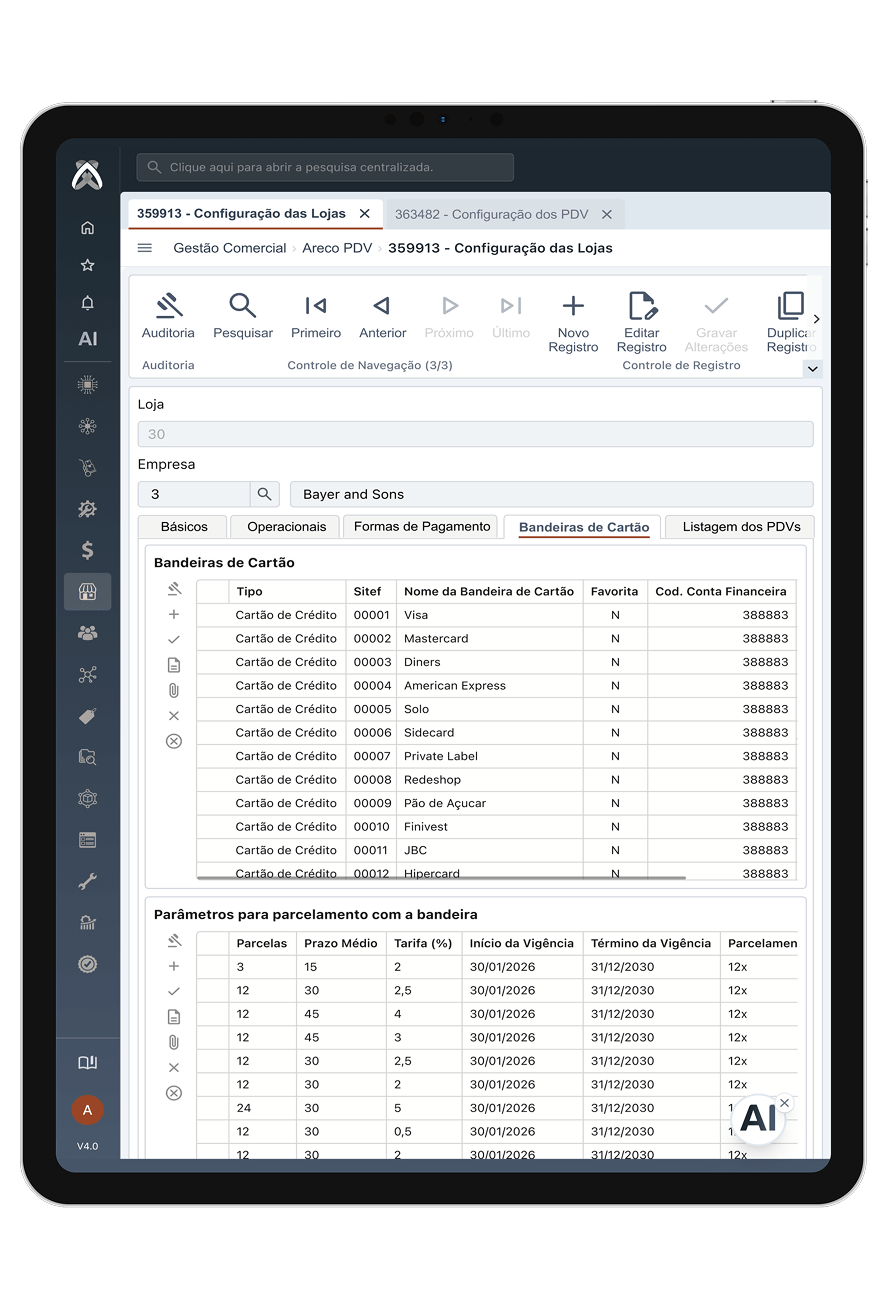888x1308 pixels.
Task: Click the Empresa code field with 3
Action: [x=194, y=494]
